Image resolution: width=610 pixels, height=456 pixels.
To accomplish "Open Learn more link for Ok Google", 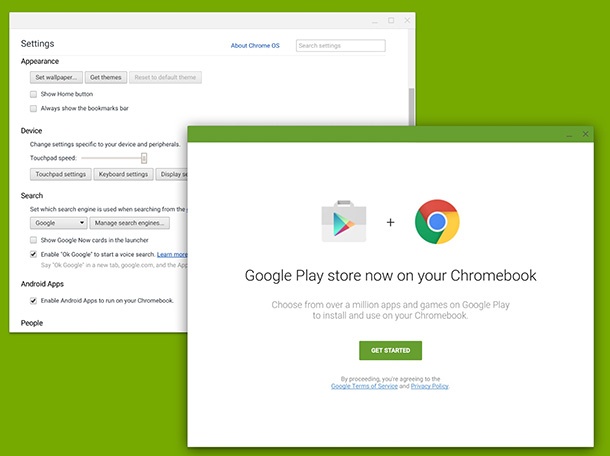I will pos(172,254).
